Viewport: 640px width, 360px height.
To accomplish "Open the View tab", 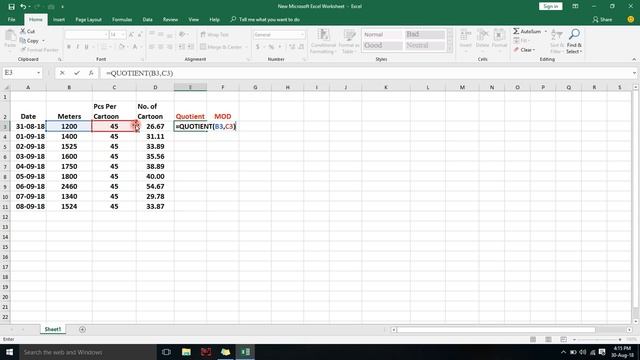I will (x=193, y=19).
